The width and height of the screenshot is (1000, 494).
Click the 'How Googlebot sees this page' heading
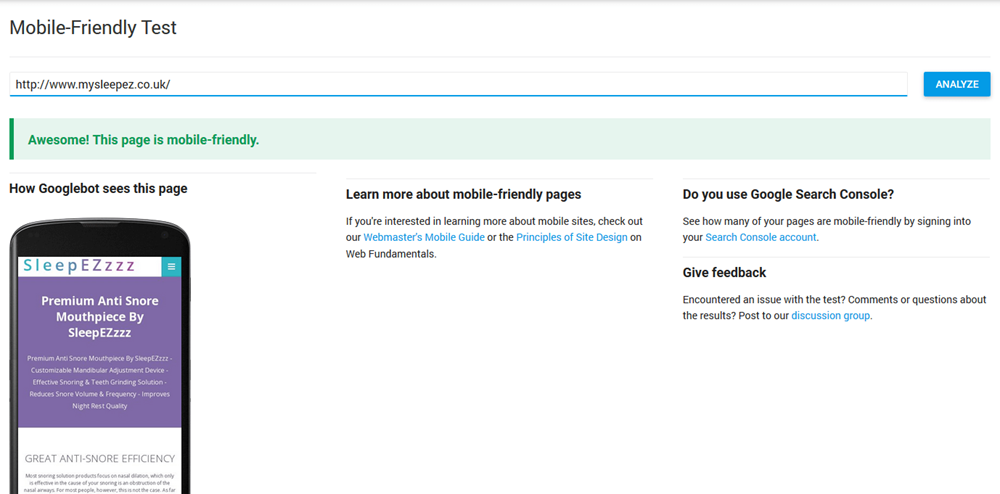tap(98, 189)
